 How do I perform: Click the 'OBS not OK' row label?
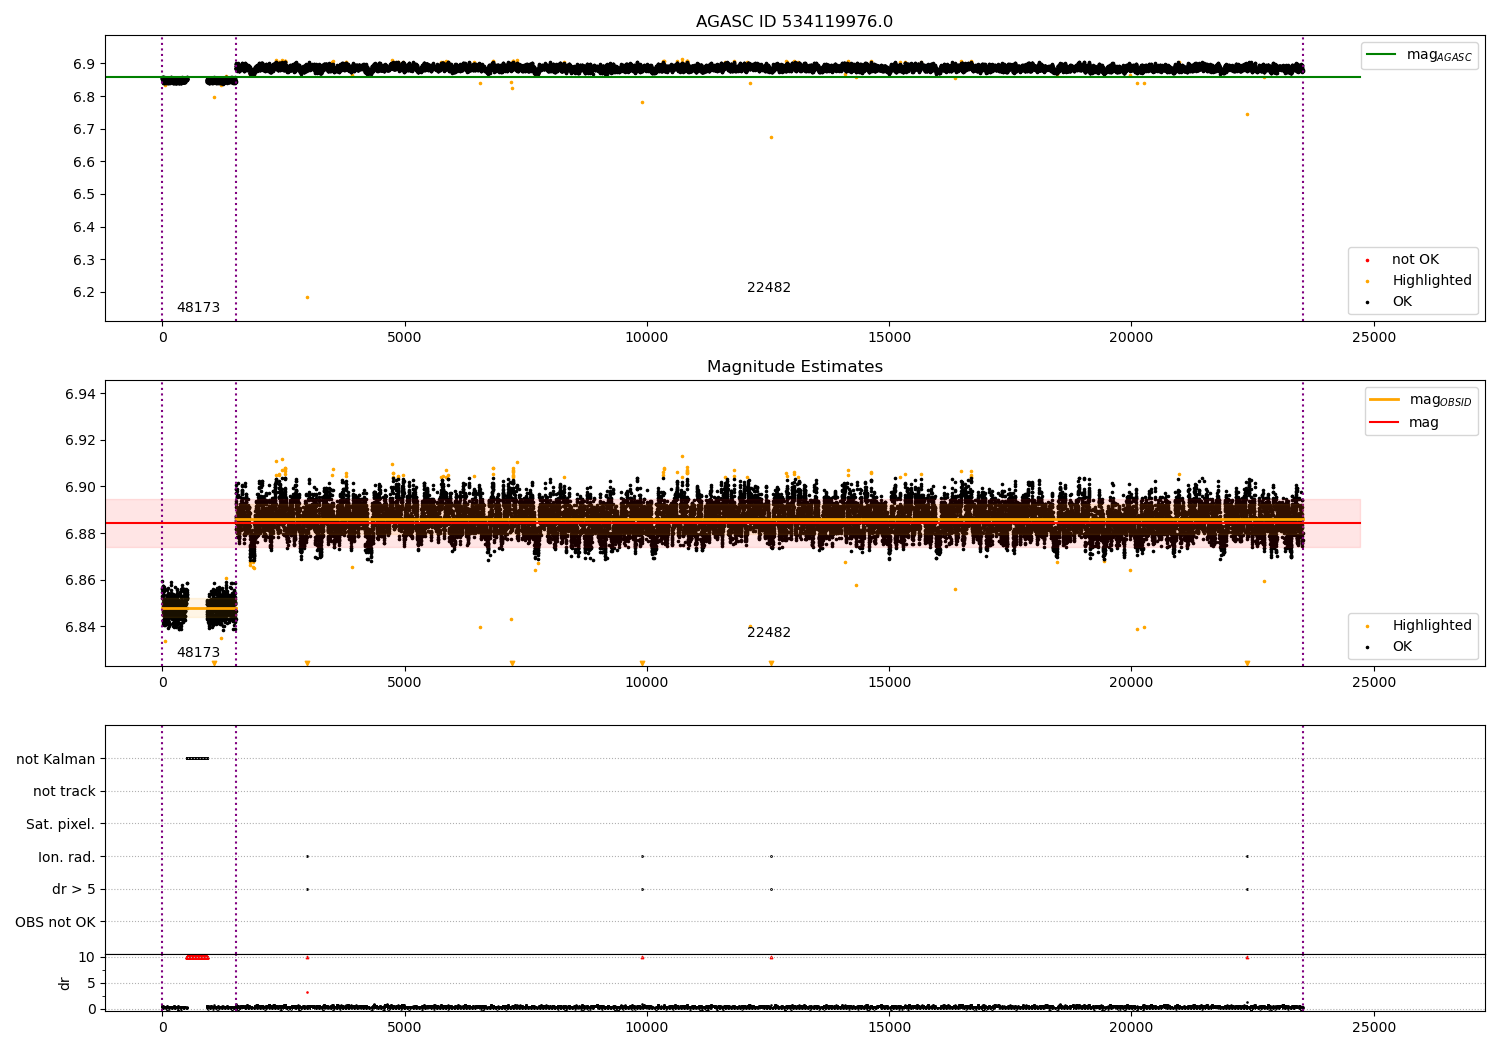(56, 922)
